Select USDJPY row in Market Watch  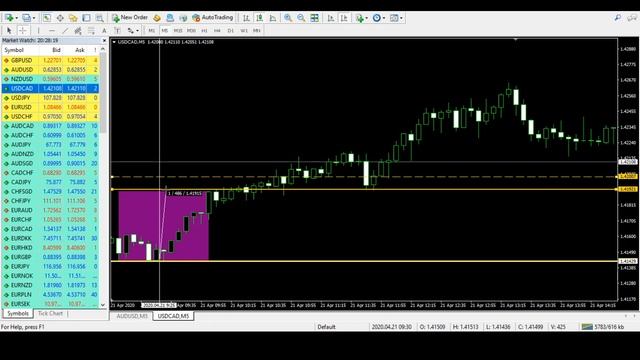[50, 98]
